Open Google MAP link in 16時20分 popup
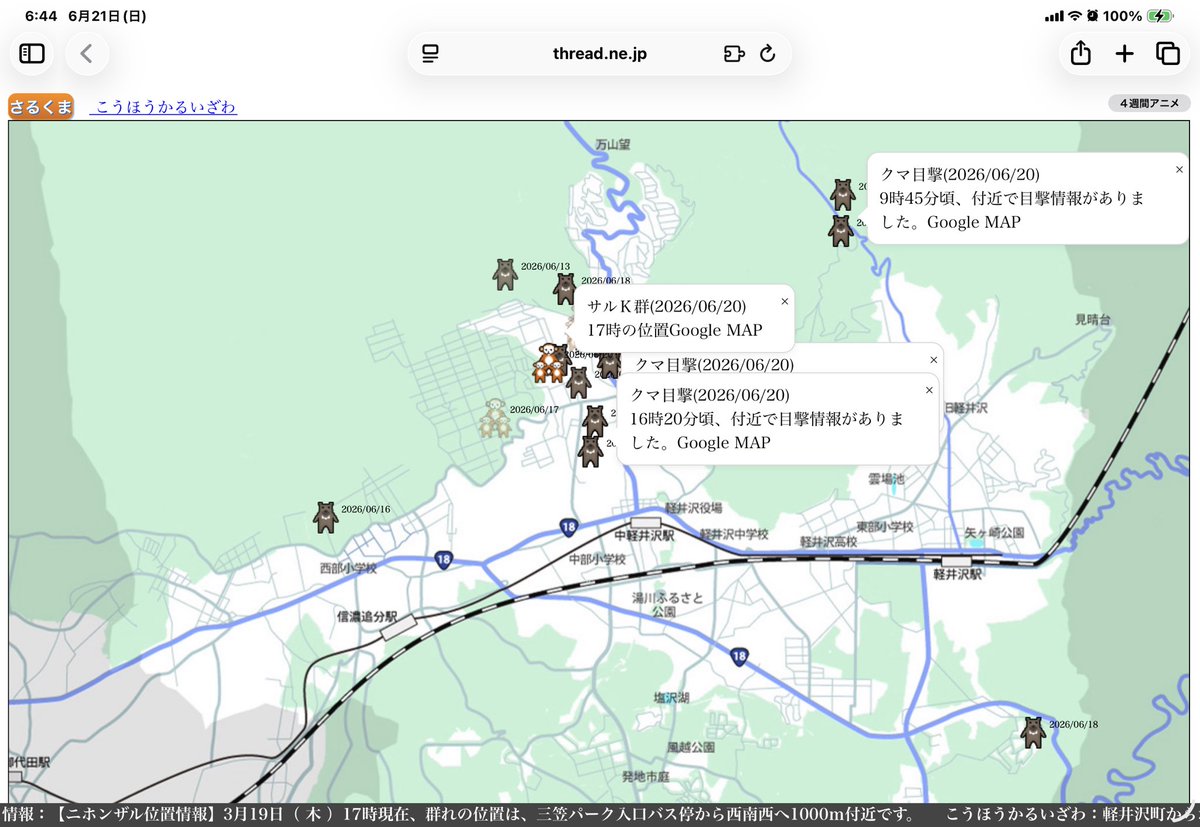 point(724,442)
